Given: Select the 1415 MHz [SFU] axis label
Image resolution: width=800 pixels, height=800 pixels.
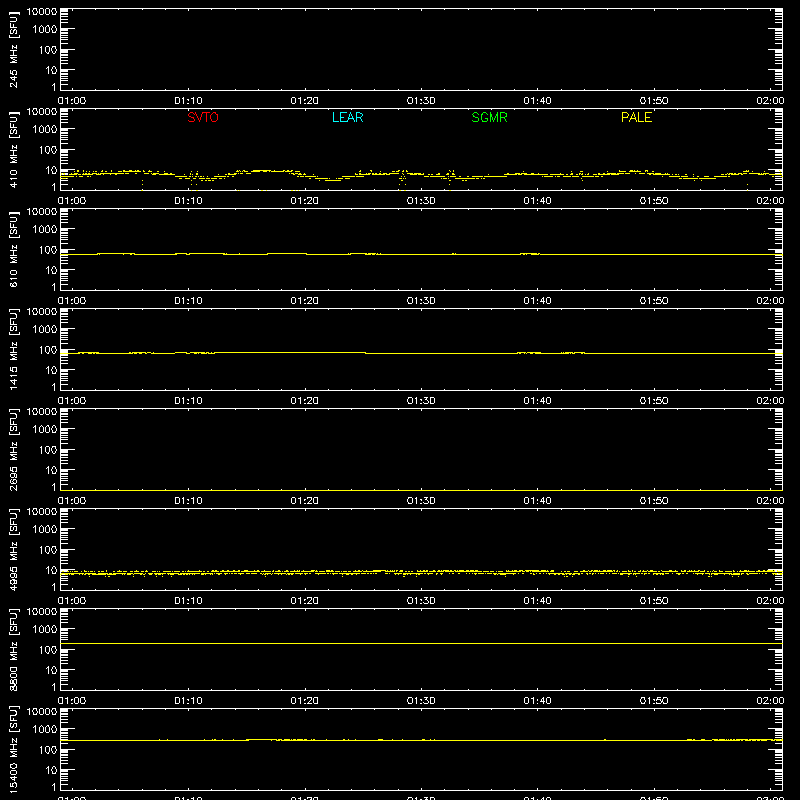Looking at the screenshot, I should click(13, 349).
